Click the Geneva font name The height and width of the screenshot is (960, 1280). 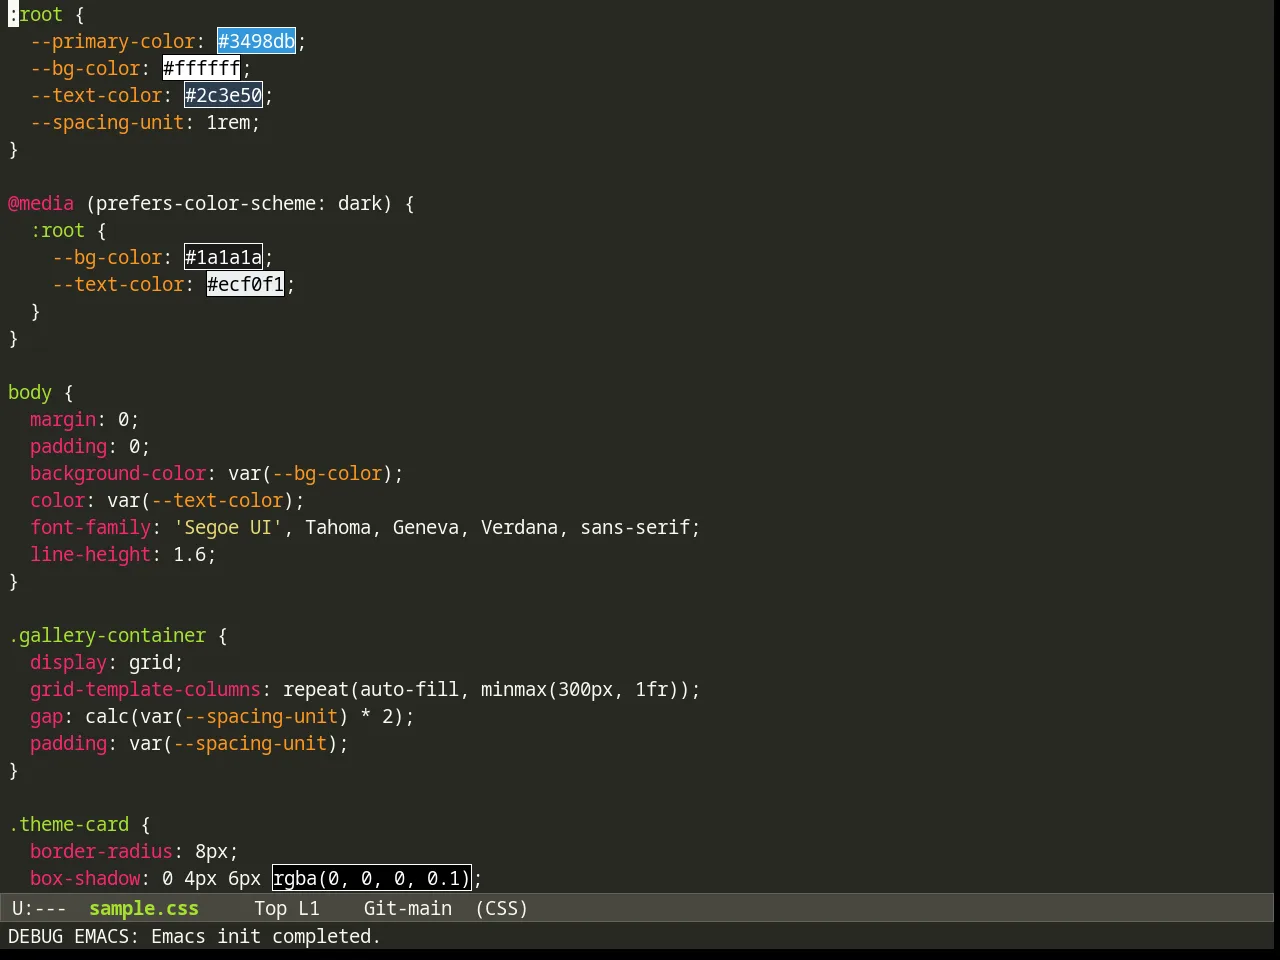coord(426,527)
